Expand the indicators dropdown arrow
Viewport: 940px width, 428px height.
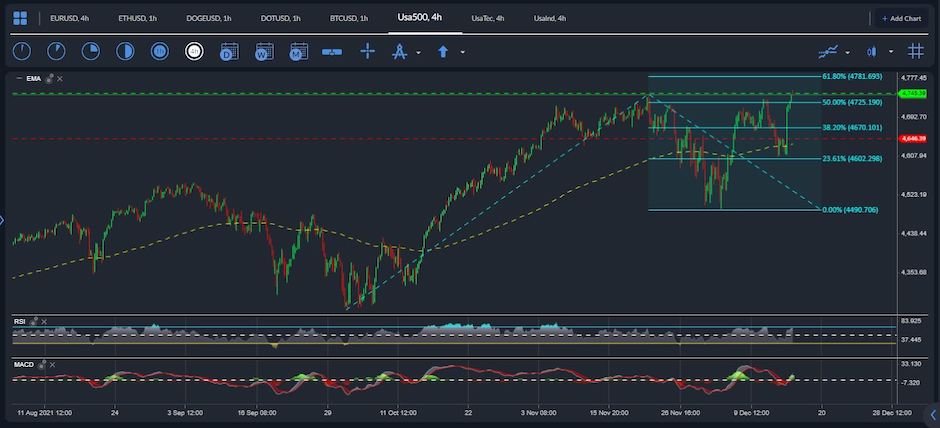(x=848, y=52)
